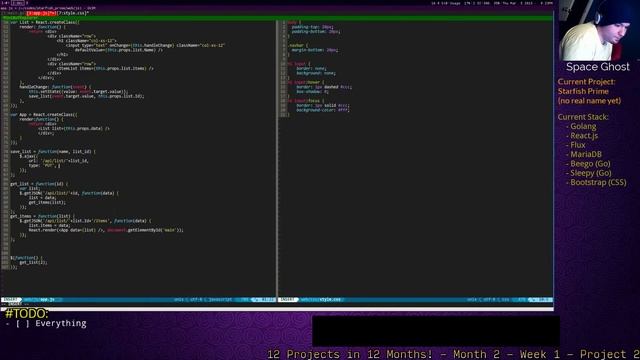The image size is (640, 360).
Task: Place cursor on 'var List = React.createClass' line
Action: (x=45, y=22)
